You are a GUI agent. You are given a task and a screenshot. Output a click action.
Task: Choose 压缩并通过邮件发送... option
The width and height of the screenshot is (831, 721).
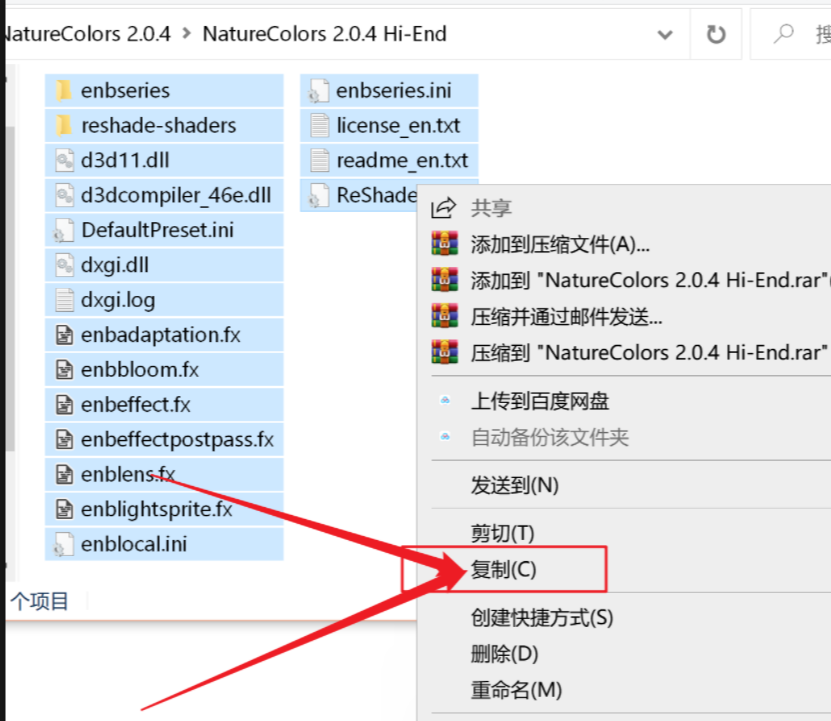[x=567, y=317]
